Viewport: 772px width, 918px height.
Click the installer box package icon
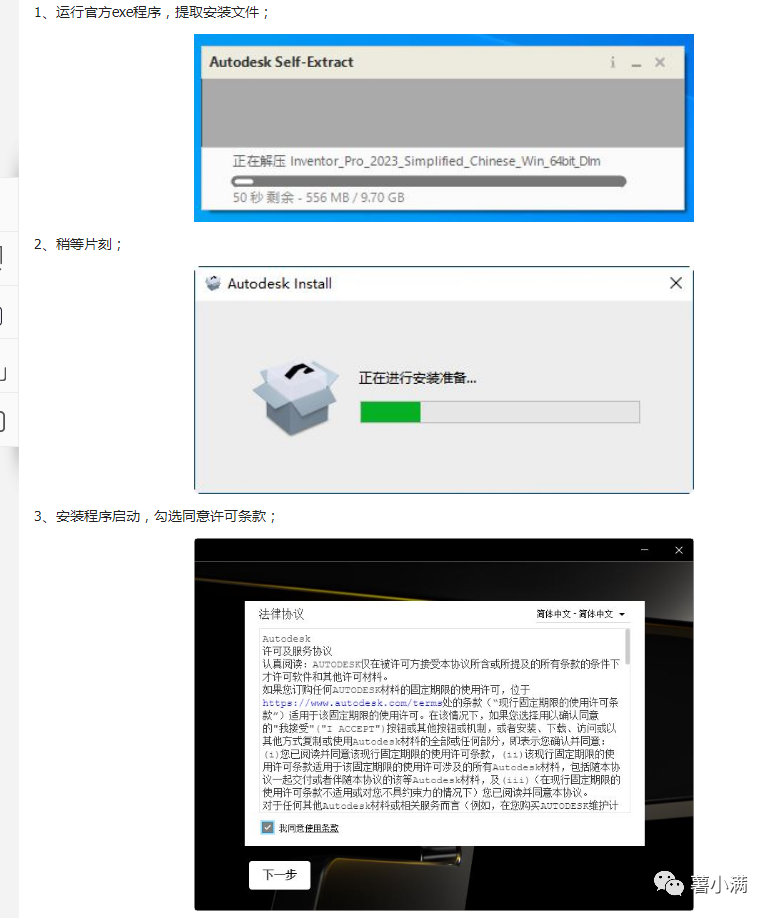click(296, 397)
